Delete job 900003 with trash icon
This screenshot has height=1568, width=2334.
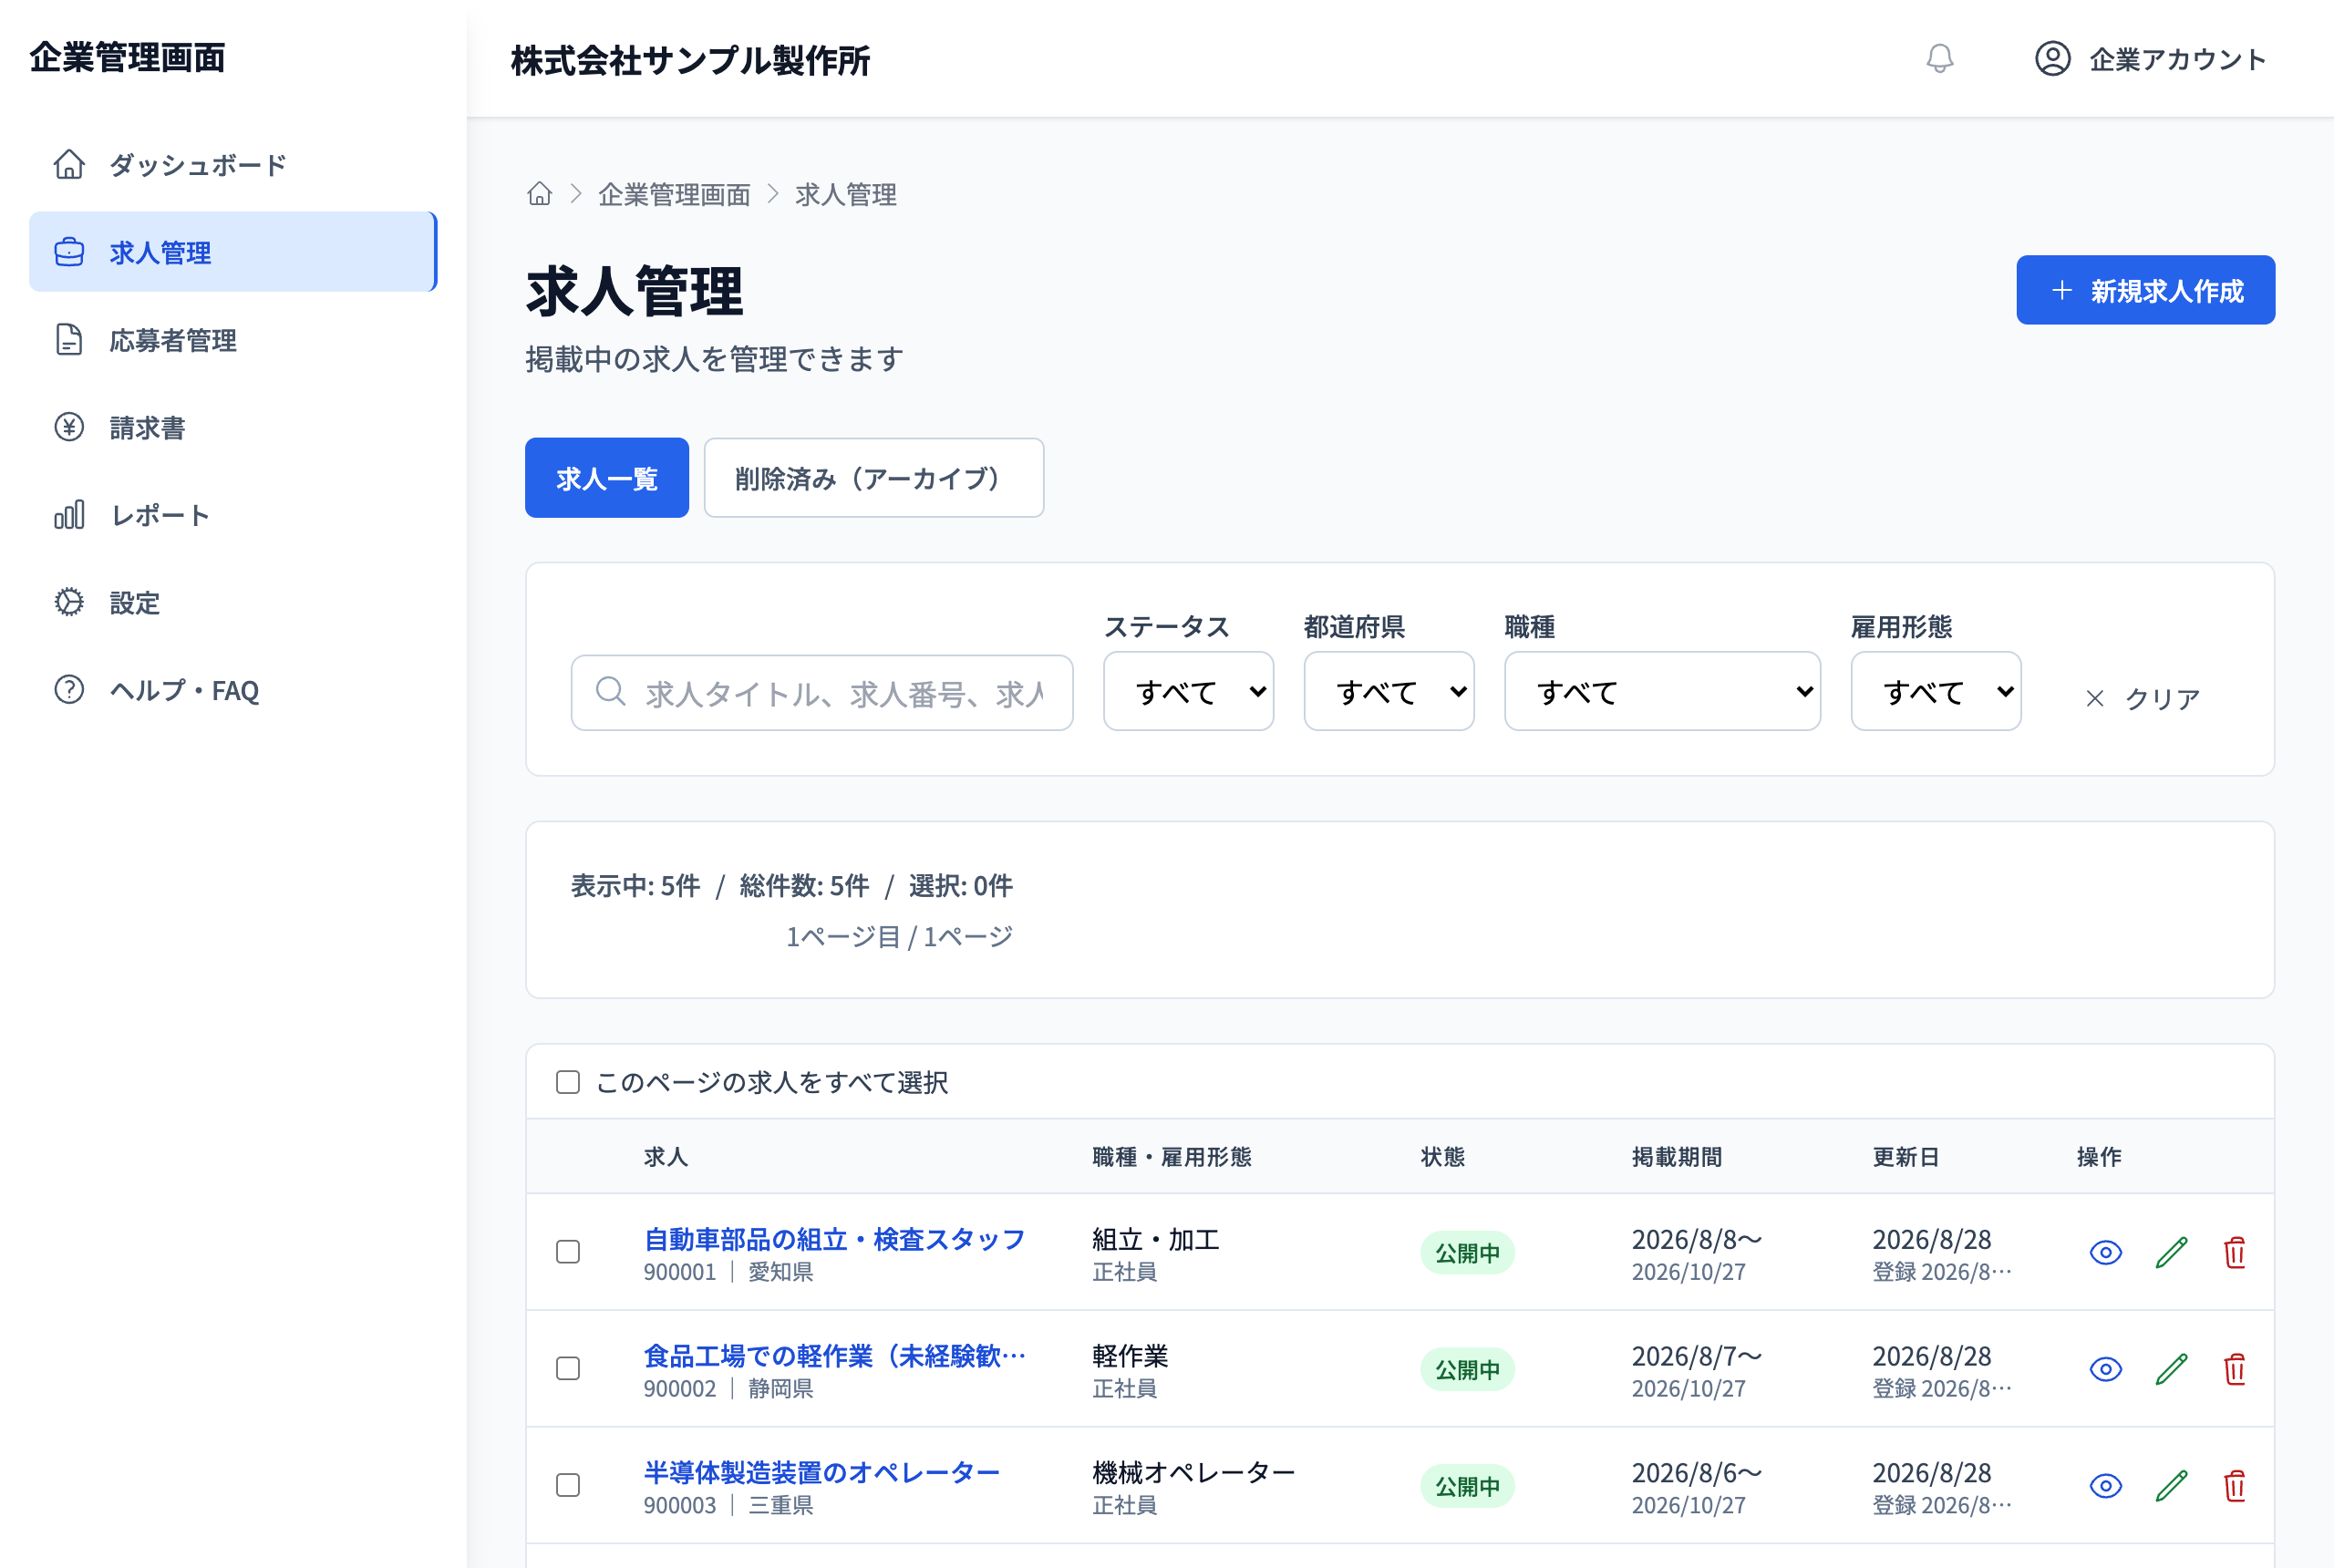click(x=2235, y=1486)
